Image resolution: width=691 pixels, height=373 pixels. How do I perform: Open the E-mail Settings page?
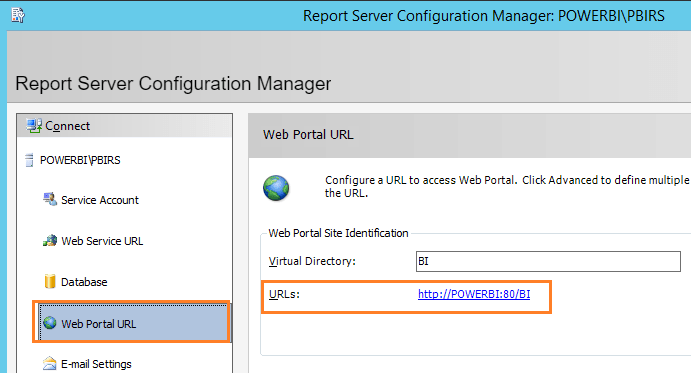click(x=96, y=364)
